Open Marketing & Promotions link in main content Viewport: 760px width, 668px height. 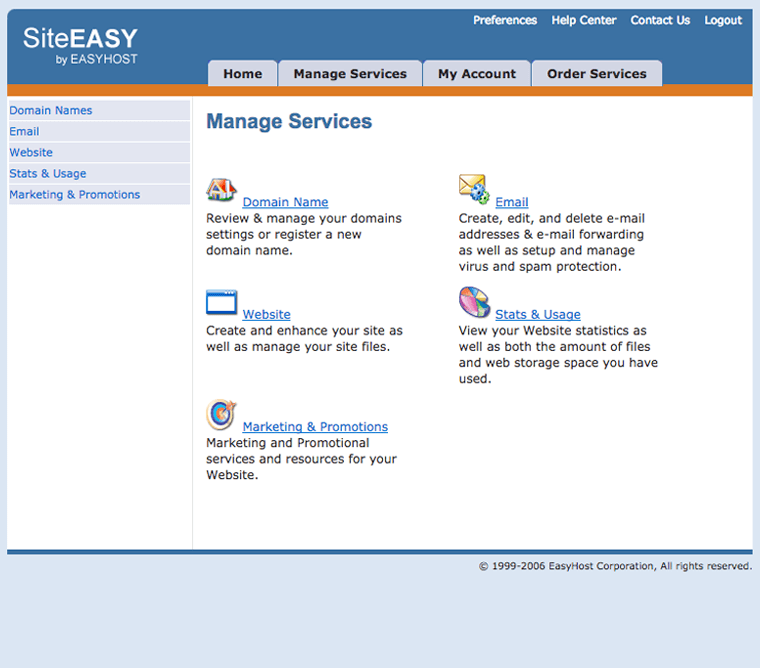(x=315, y=427)
